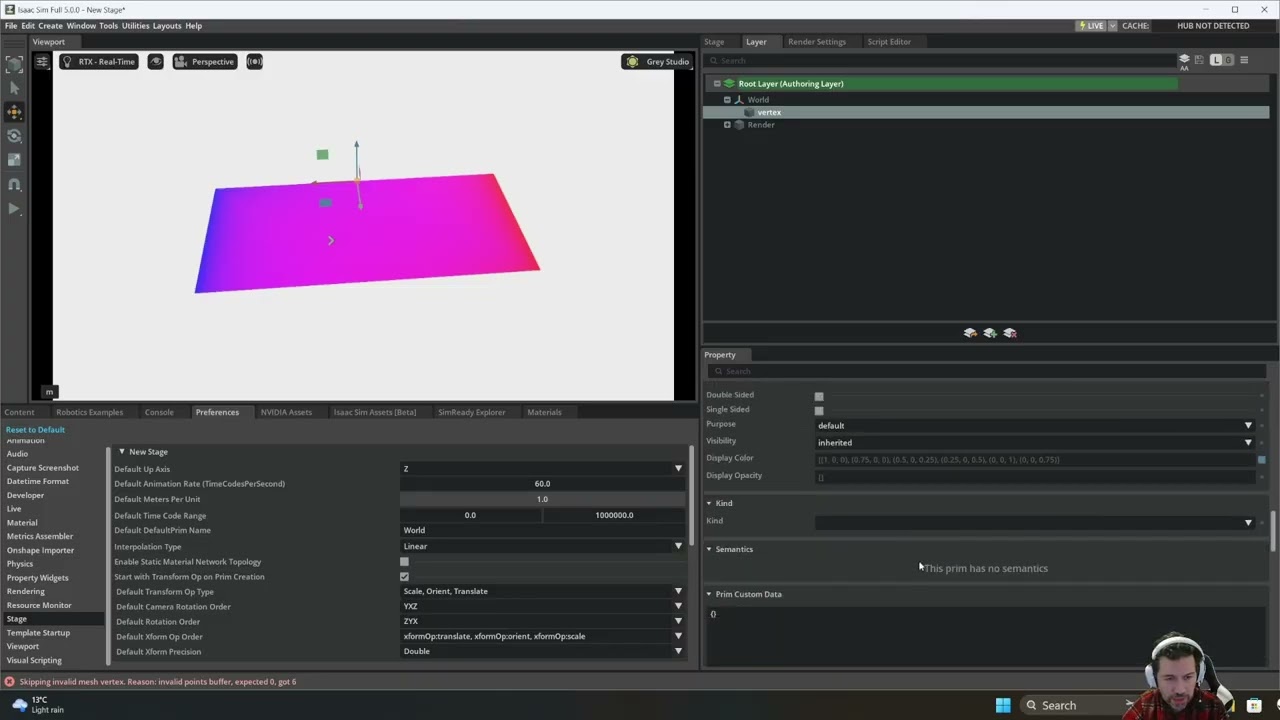Toggle the Single Sided checkbox
The height and width of the screenshot is (720, 1280).
pyautogui.click(x=819, y=410)
